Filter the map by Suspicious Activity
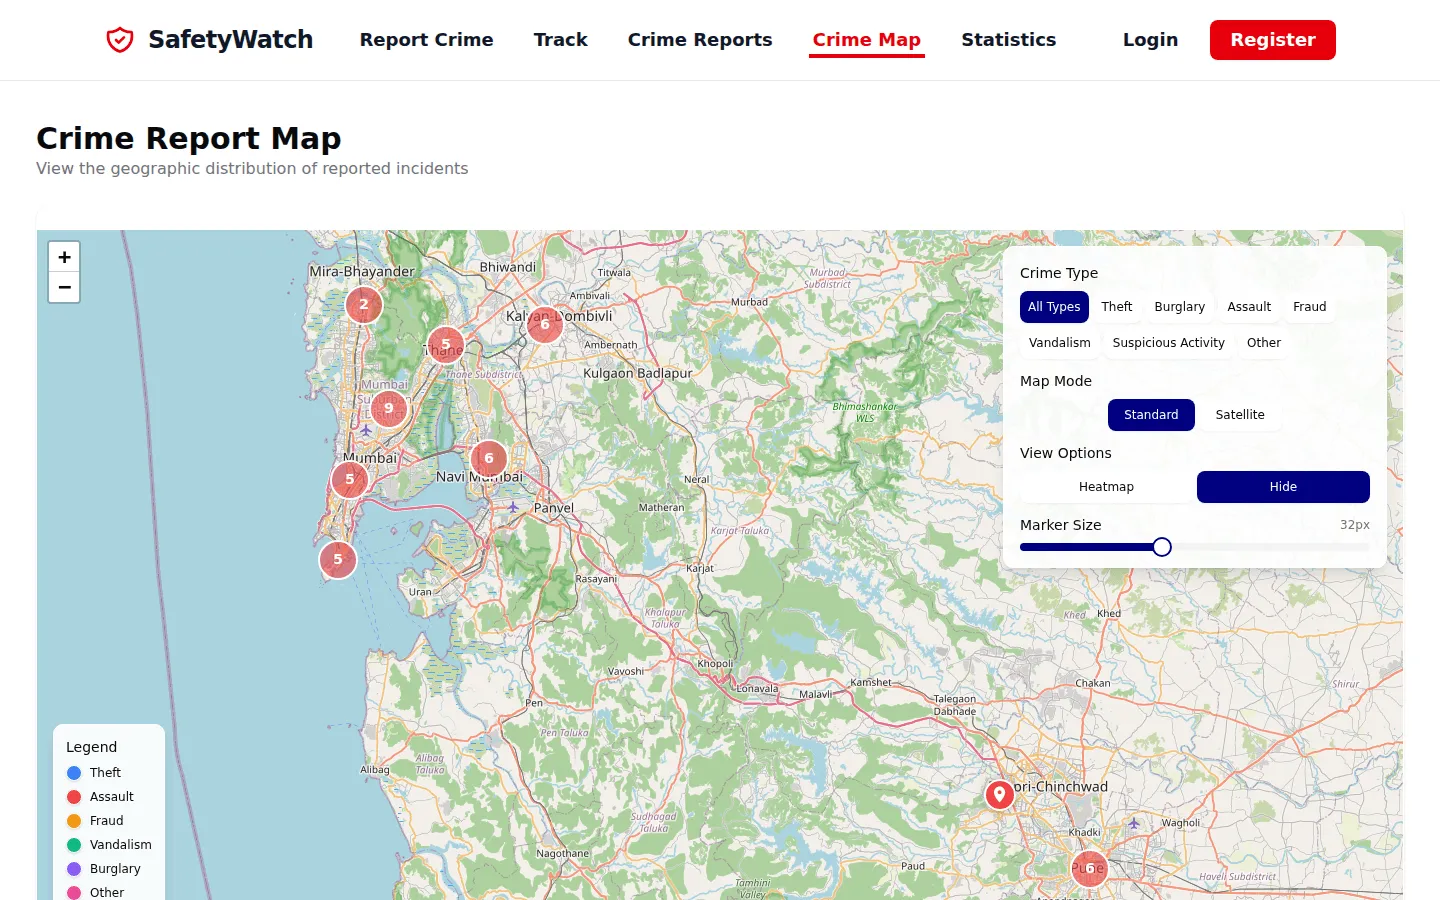This screenshot has height=900, width=1440. 1169,343
